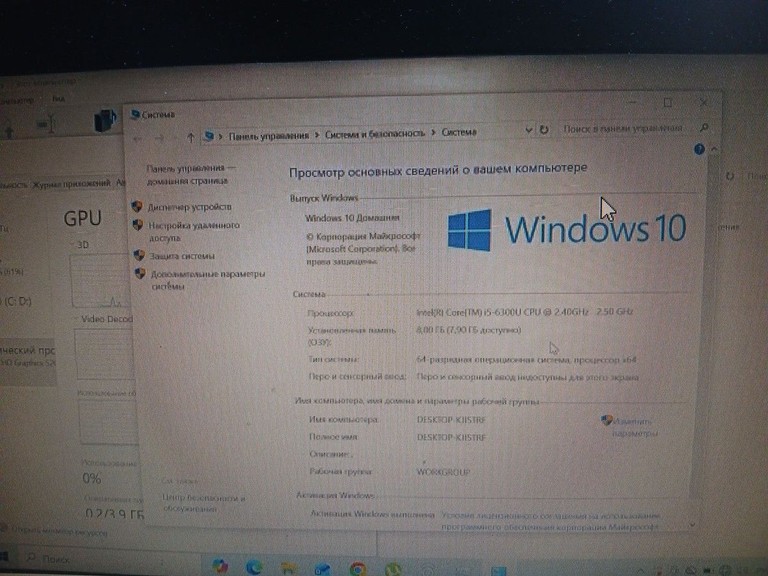Select processor value Intel Core i5-6300U text
Viewport: 768px width, 576px height.
(524, 312)
